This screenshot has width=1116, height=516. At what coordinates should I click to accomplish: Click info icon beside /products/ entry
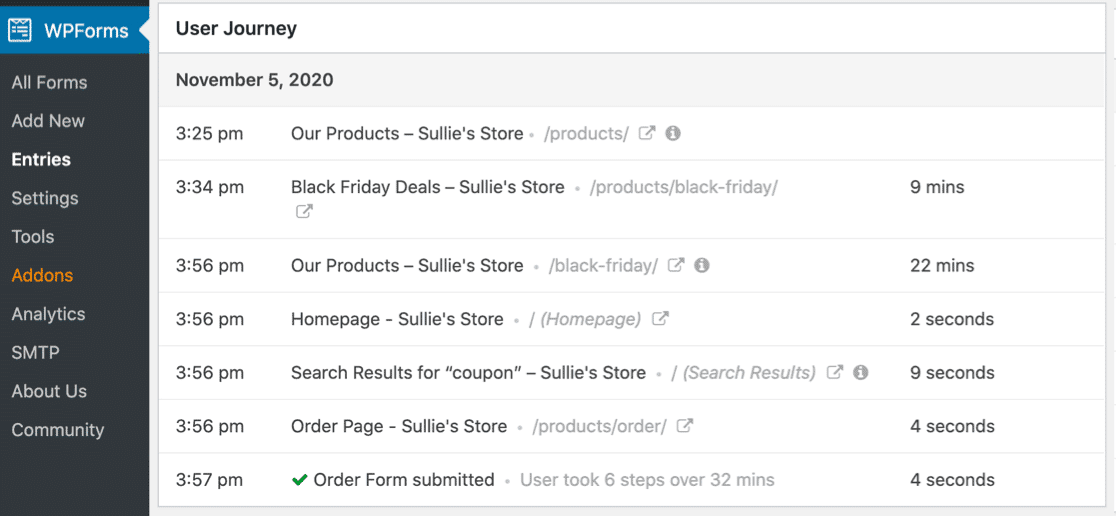673,133
